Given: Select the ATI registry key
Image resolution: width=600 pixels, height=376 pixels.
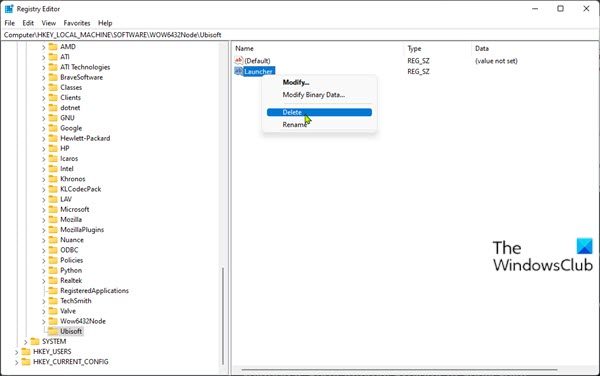Looking at the screenshot, I should pyautogui.click(x=65, y=57).
